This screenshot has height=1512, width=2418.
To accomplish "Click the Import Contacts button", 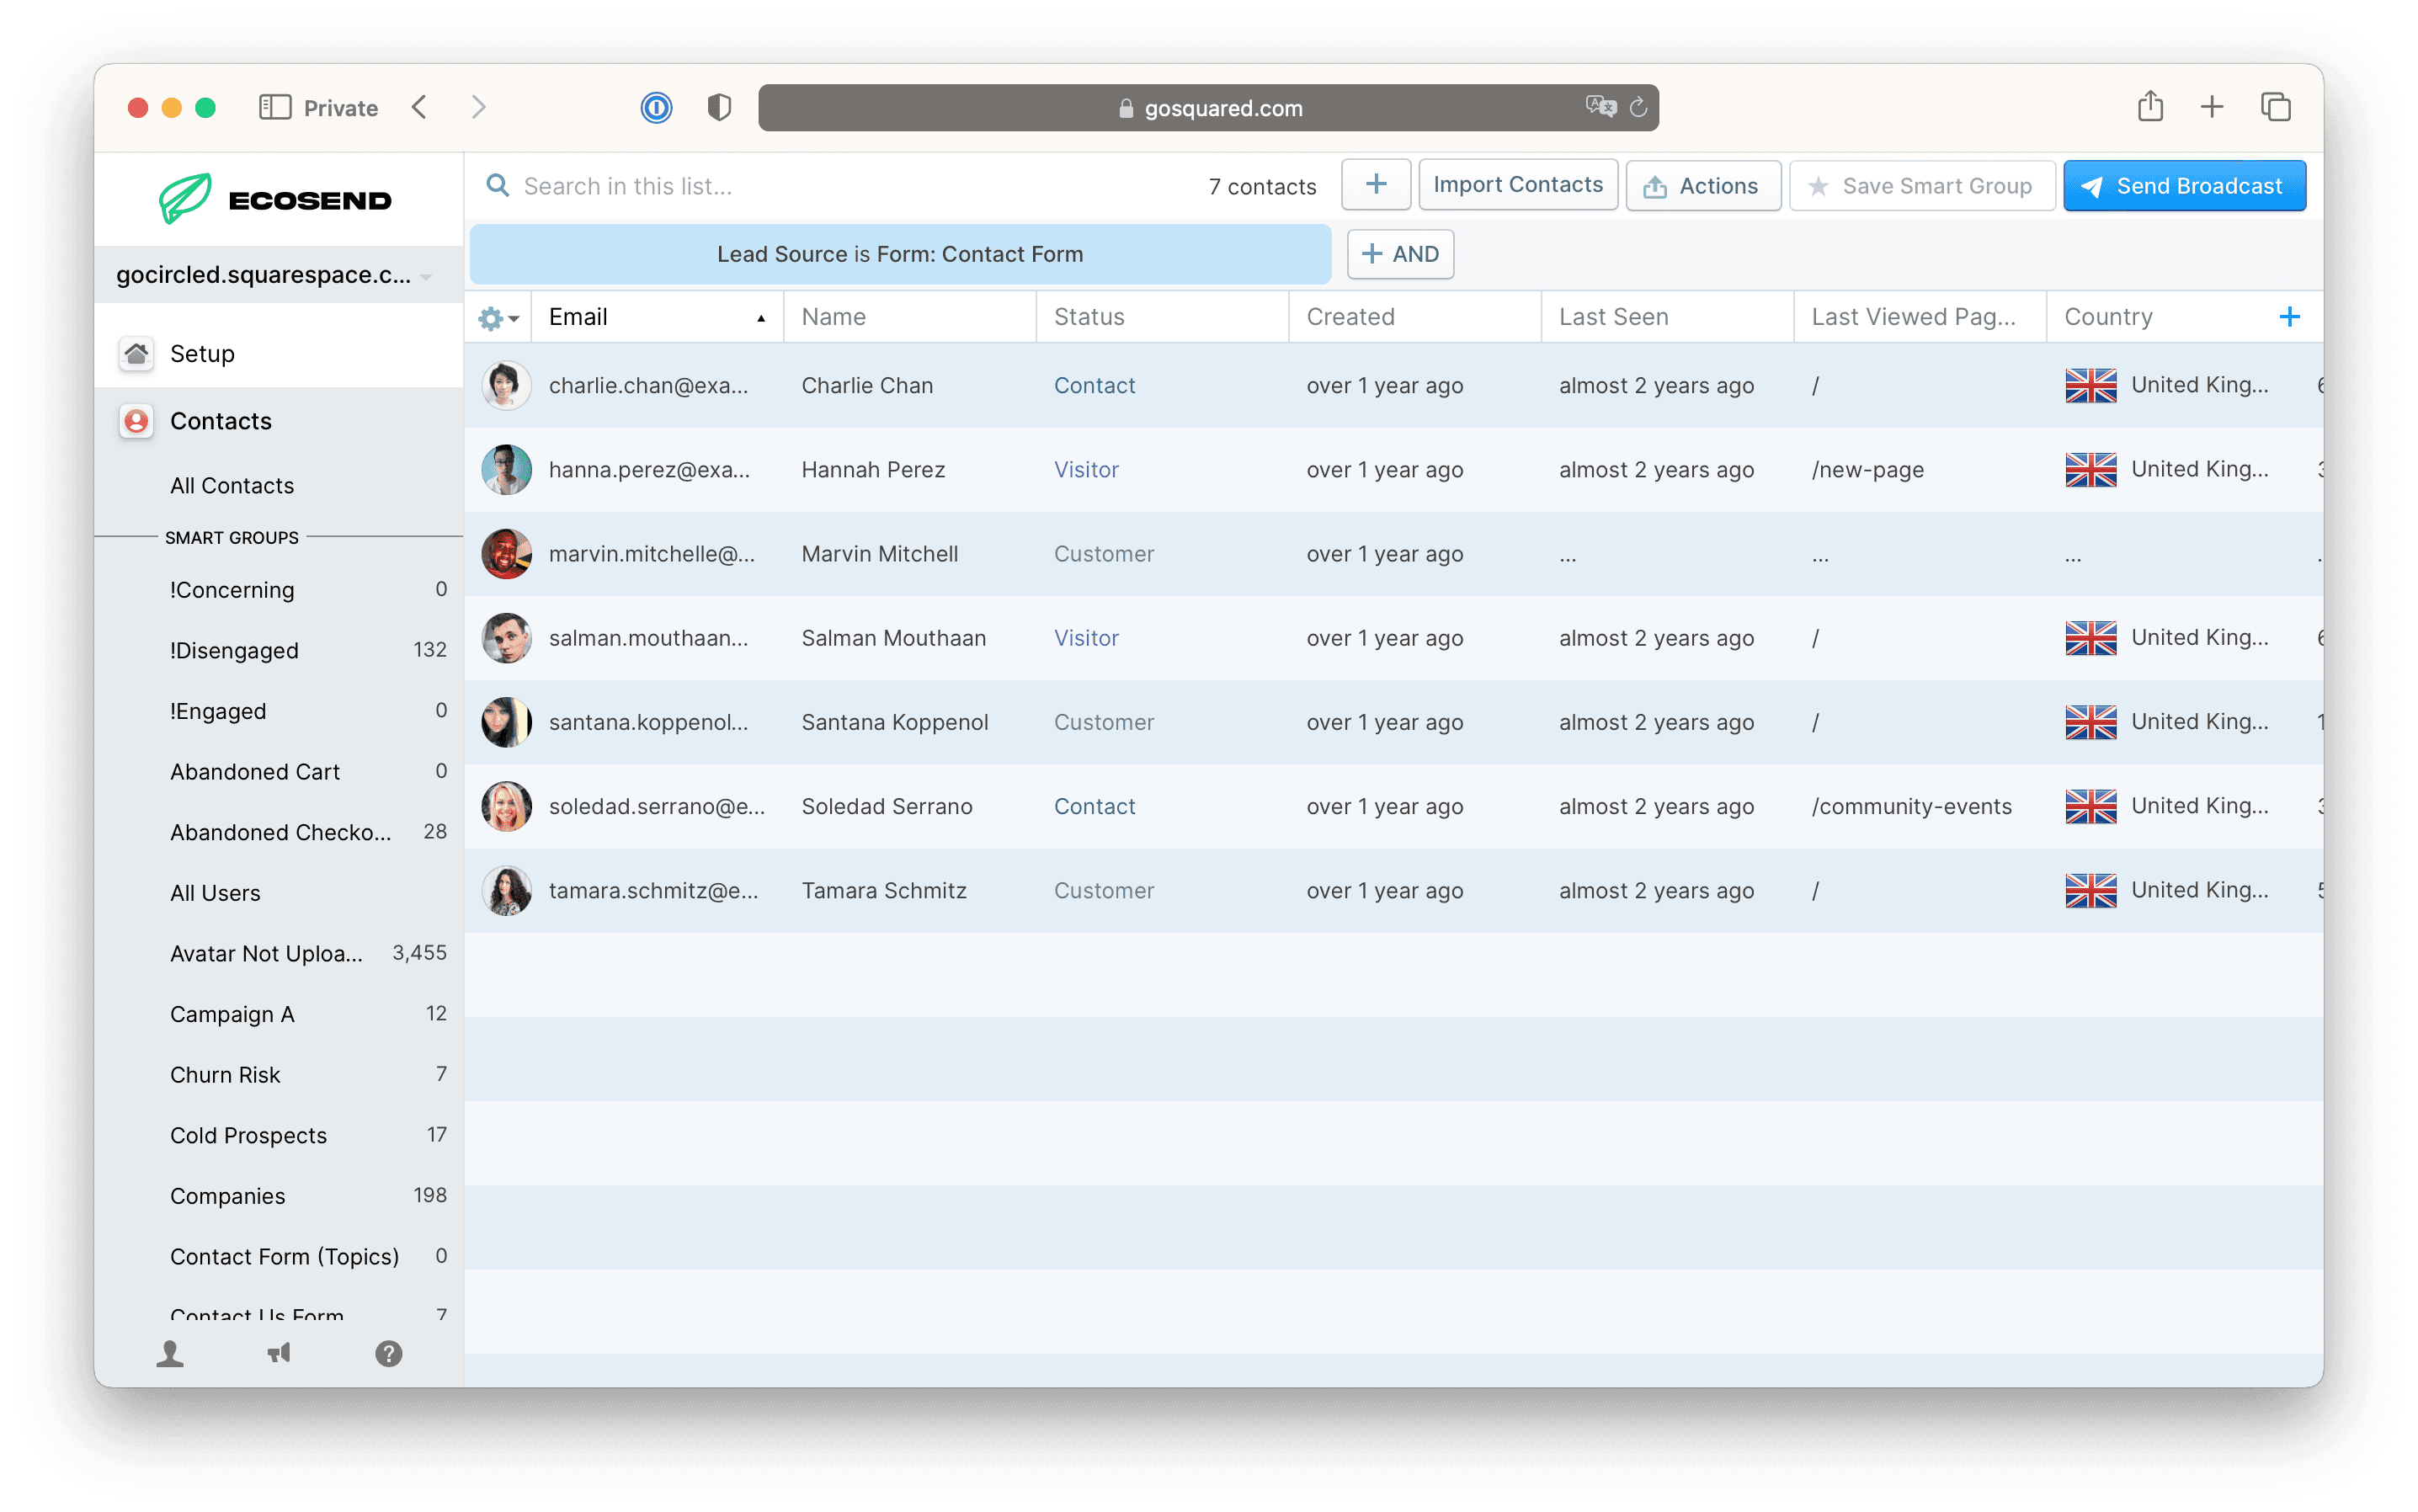I will (1517, 185).
